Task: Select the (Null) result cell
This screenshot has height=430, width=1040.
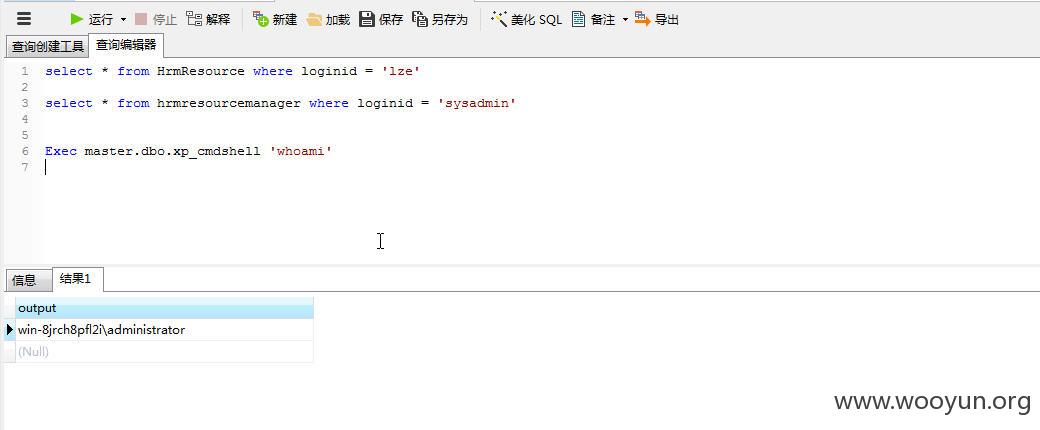Action: (x=164, y=352)
